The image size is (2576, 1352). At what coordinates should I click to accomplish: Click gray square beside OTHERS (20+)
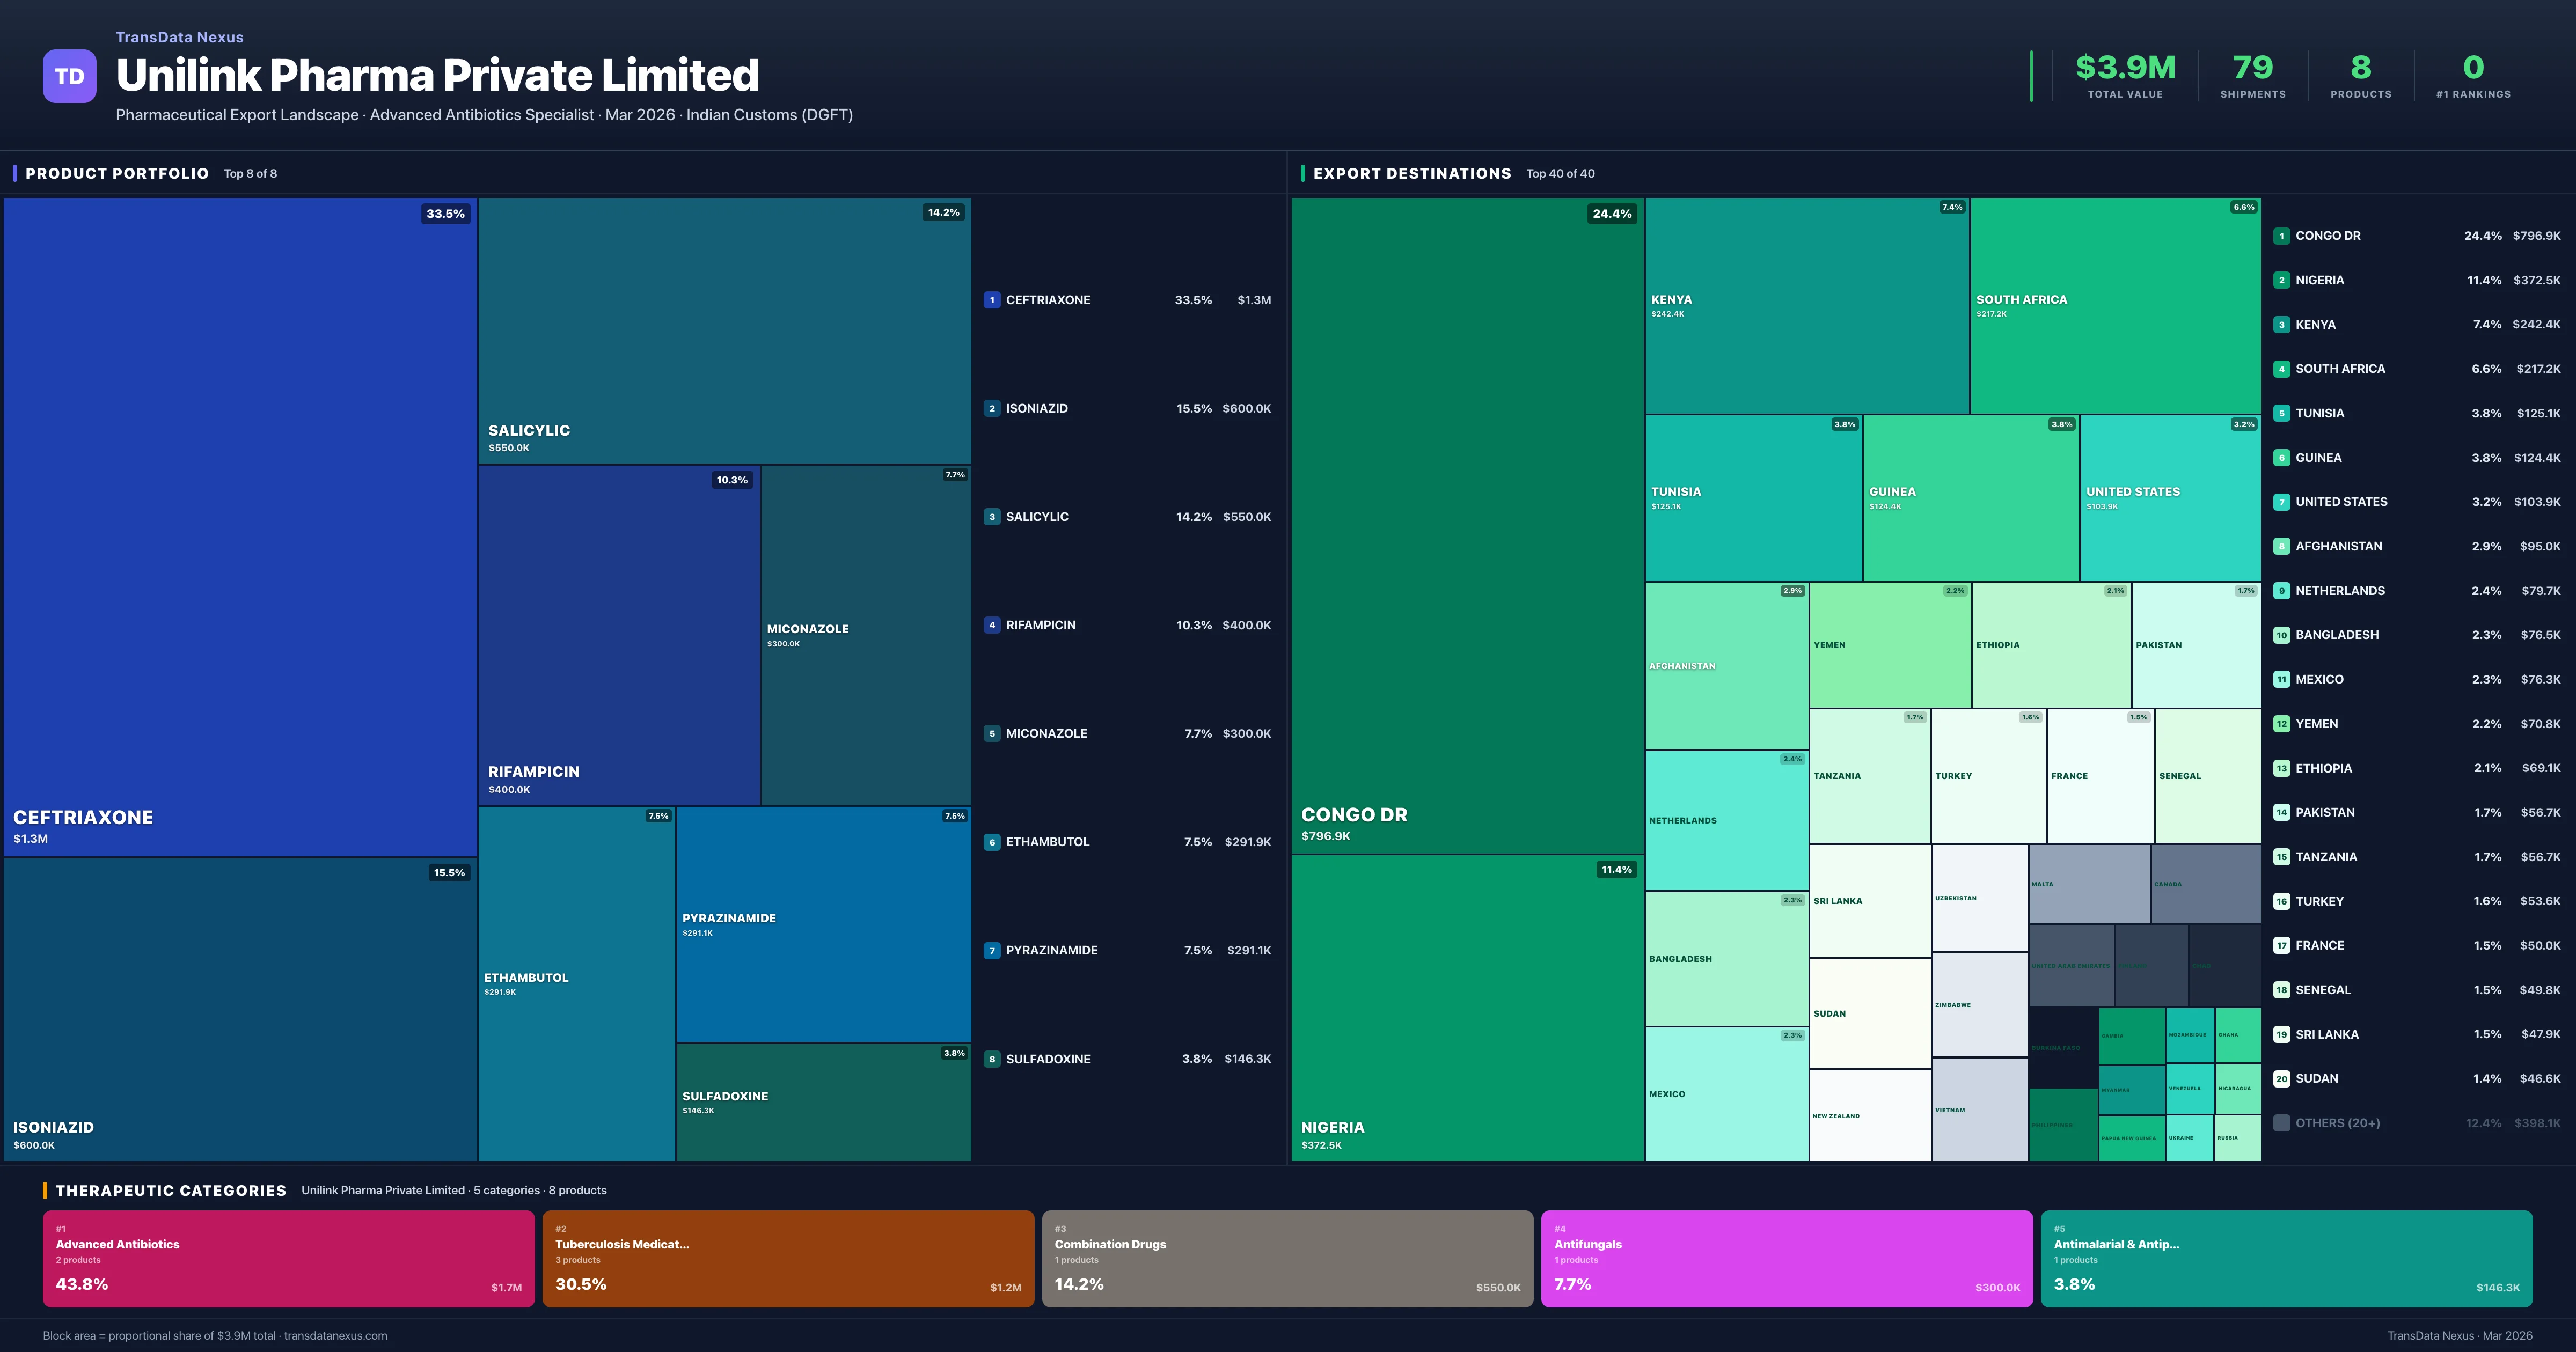click(x=2281, y=1123)
